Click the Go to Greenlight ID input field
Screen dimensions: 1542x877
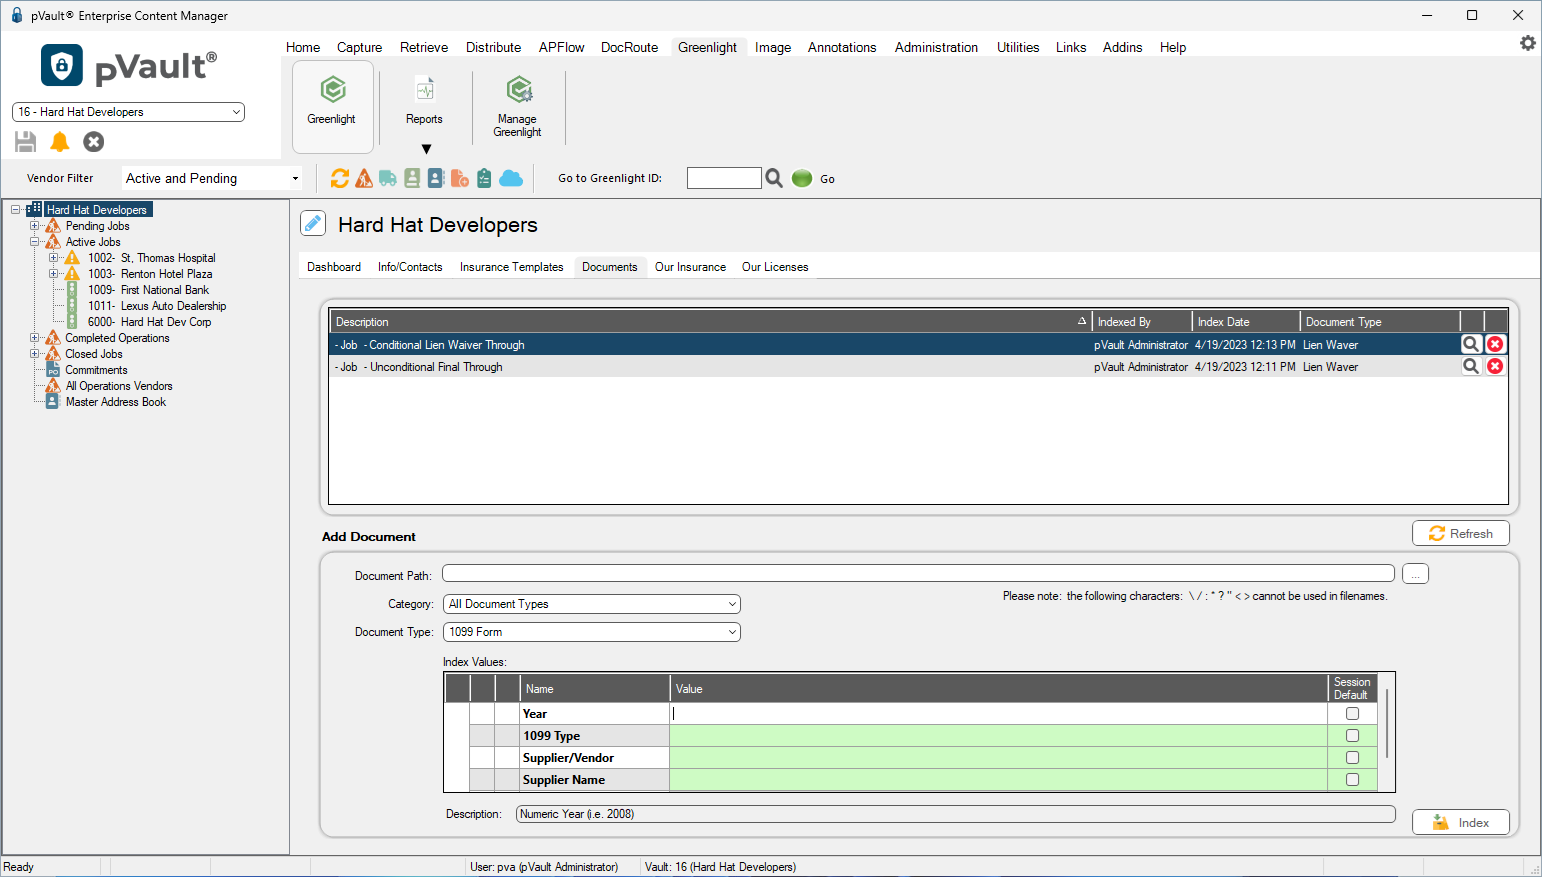[724, 178]
